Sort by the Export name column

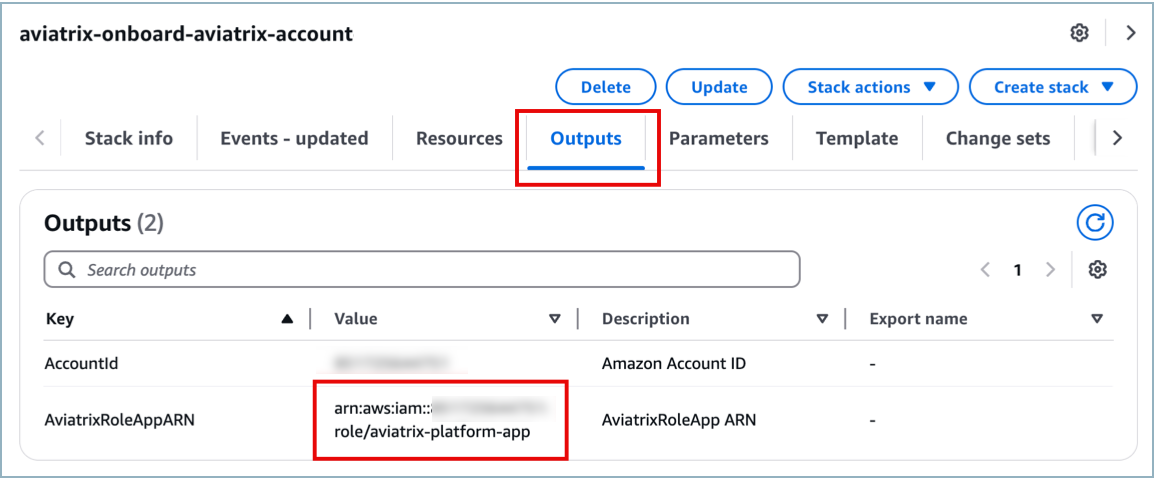1096,319
